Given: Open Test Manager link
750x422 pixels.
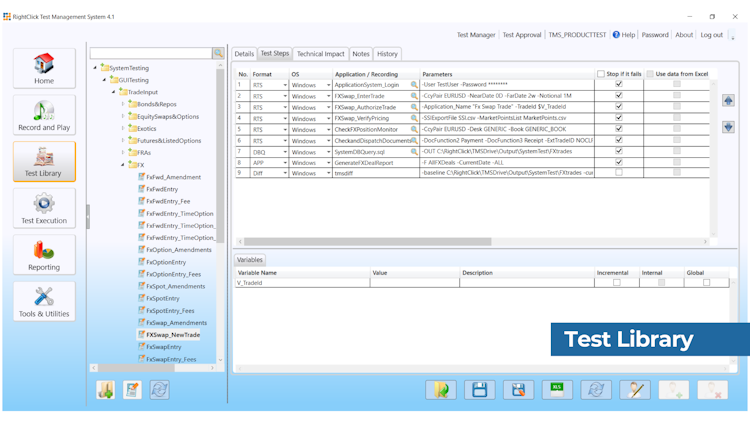Looking at the screenshot, I should (x=476, y=35).
